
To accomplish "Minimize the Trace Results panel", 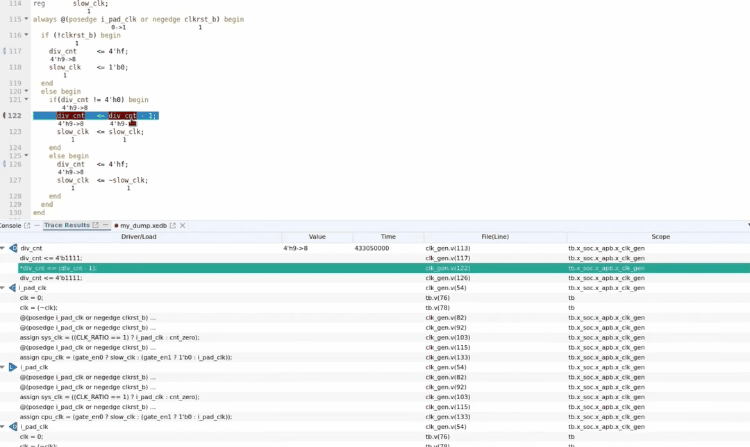I will pos(105,226).
